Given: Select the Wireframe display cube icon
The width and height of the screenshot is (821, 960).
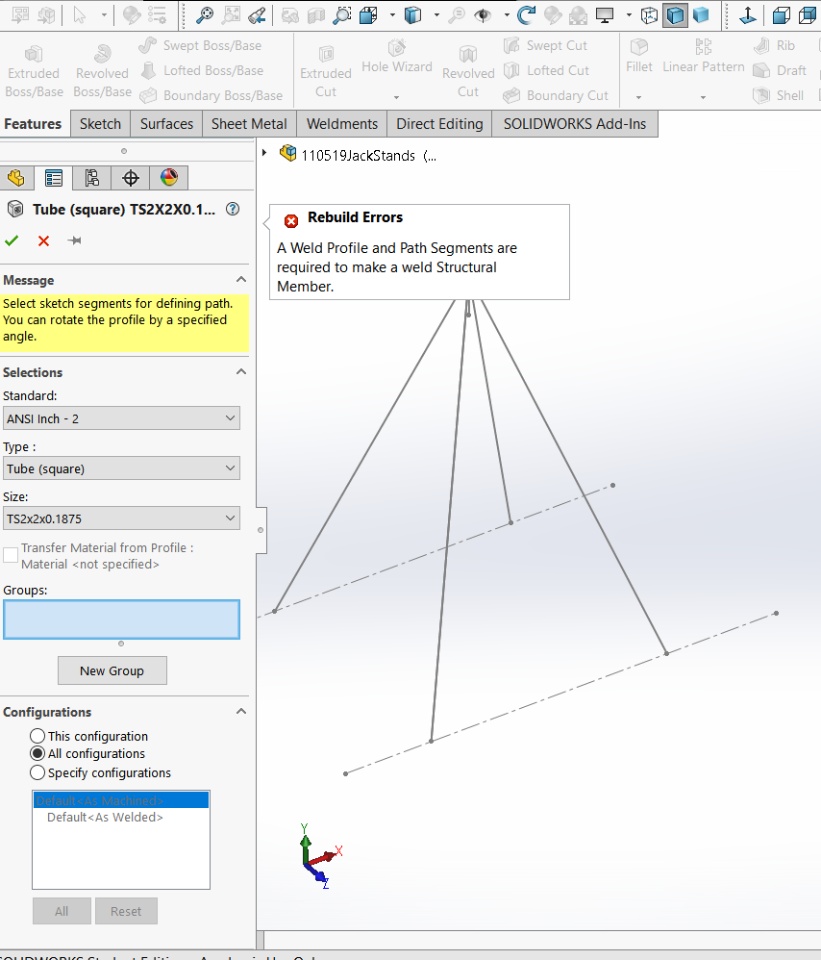Looking at the screenshot, I should [x=649, y=15].
